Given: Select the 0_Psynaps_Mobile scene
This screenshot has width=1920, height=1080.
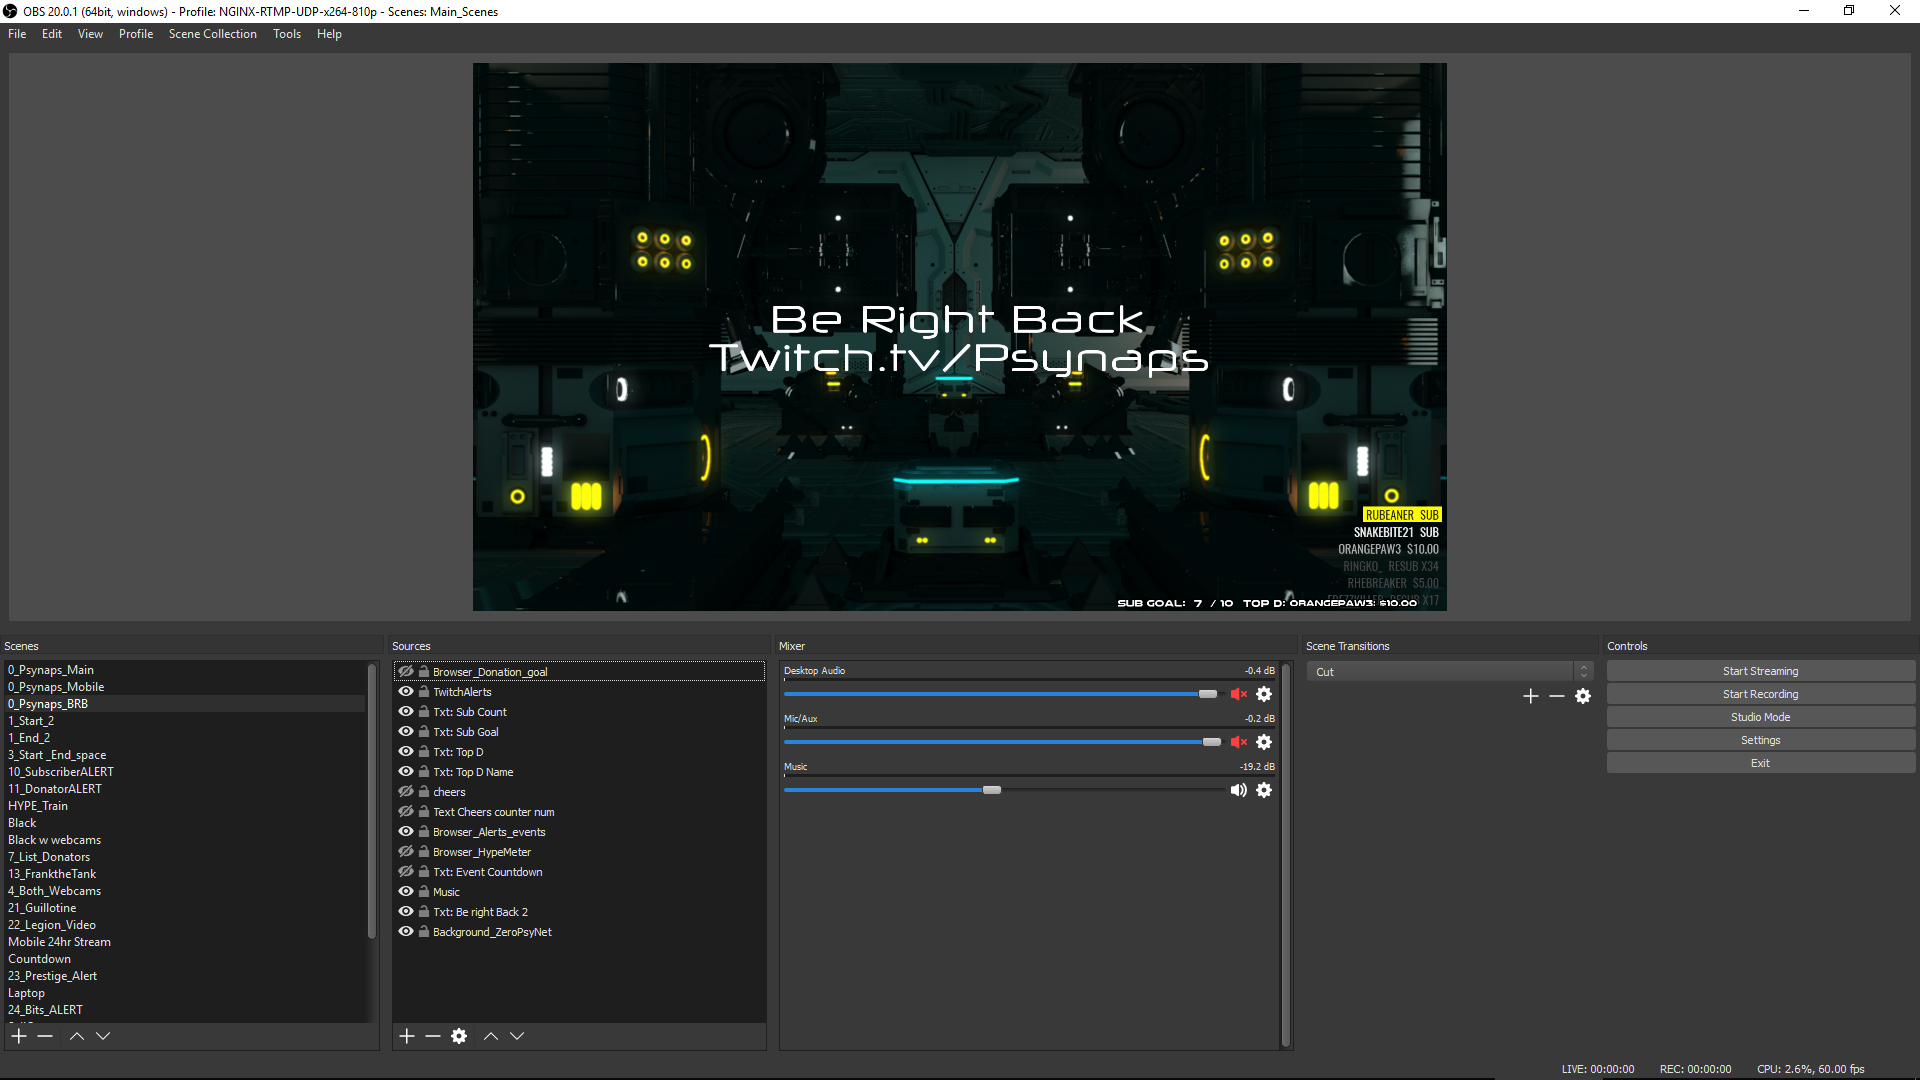Looking at the screenshot, I should (x=186, y=687).
